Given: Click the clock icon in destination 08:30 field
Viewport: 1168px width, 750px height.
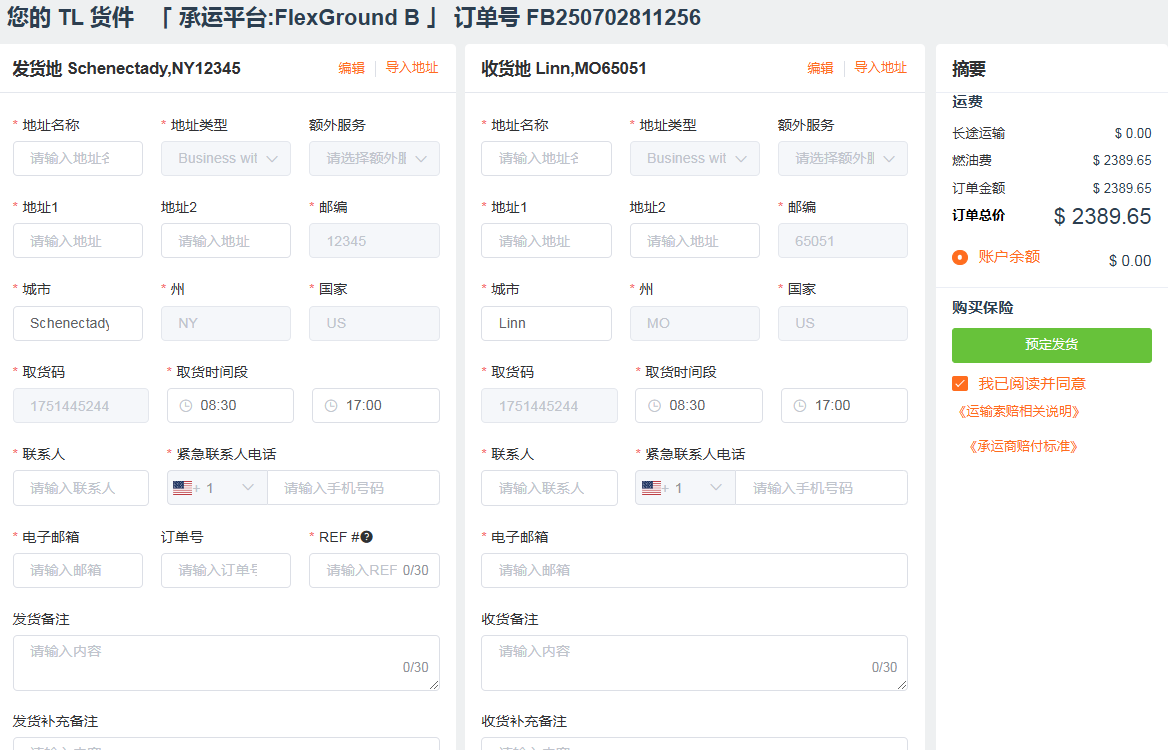Looking at the screenshot, I should pyautogui.click(x=654, y=406).
